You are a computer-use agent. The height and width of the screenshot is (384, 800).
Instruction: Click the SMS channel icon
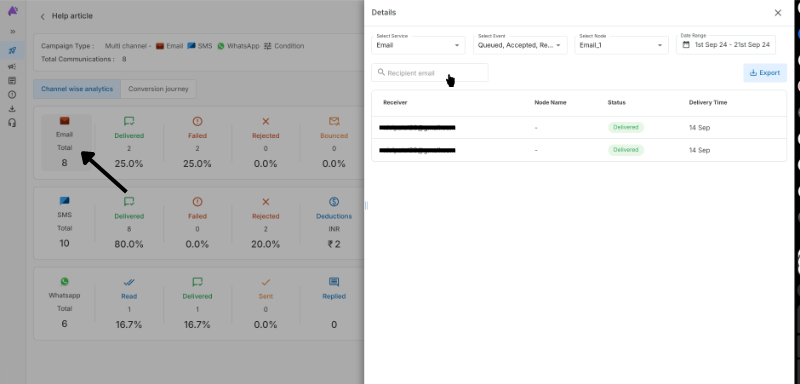tap(64, 201)
